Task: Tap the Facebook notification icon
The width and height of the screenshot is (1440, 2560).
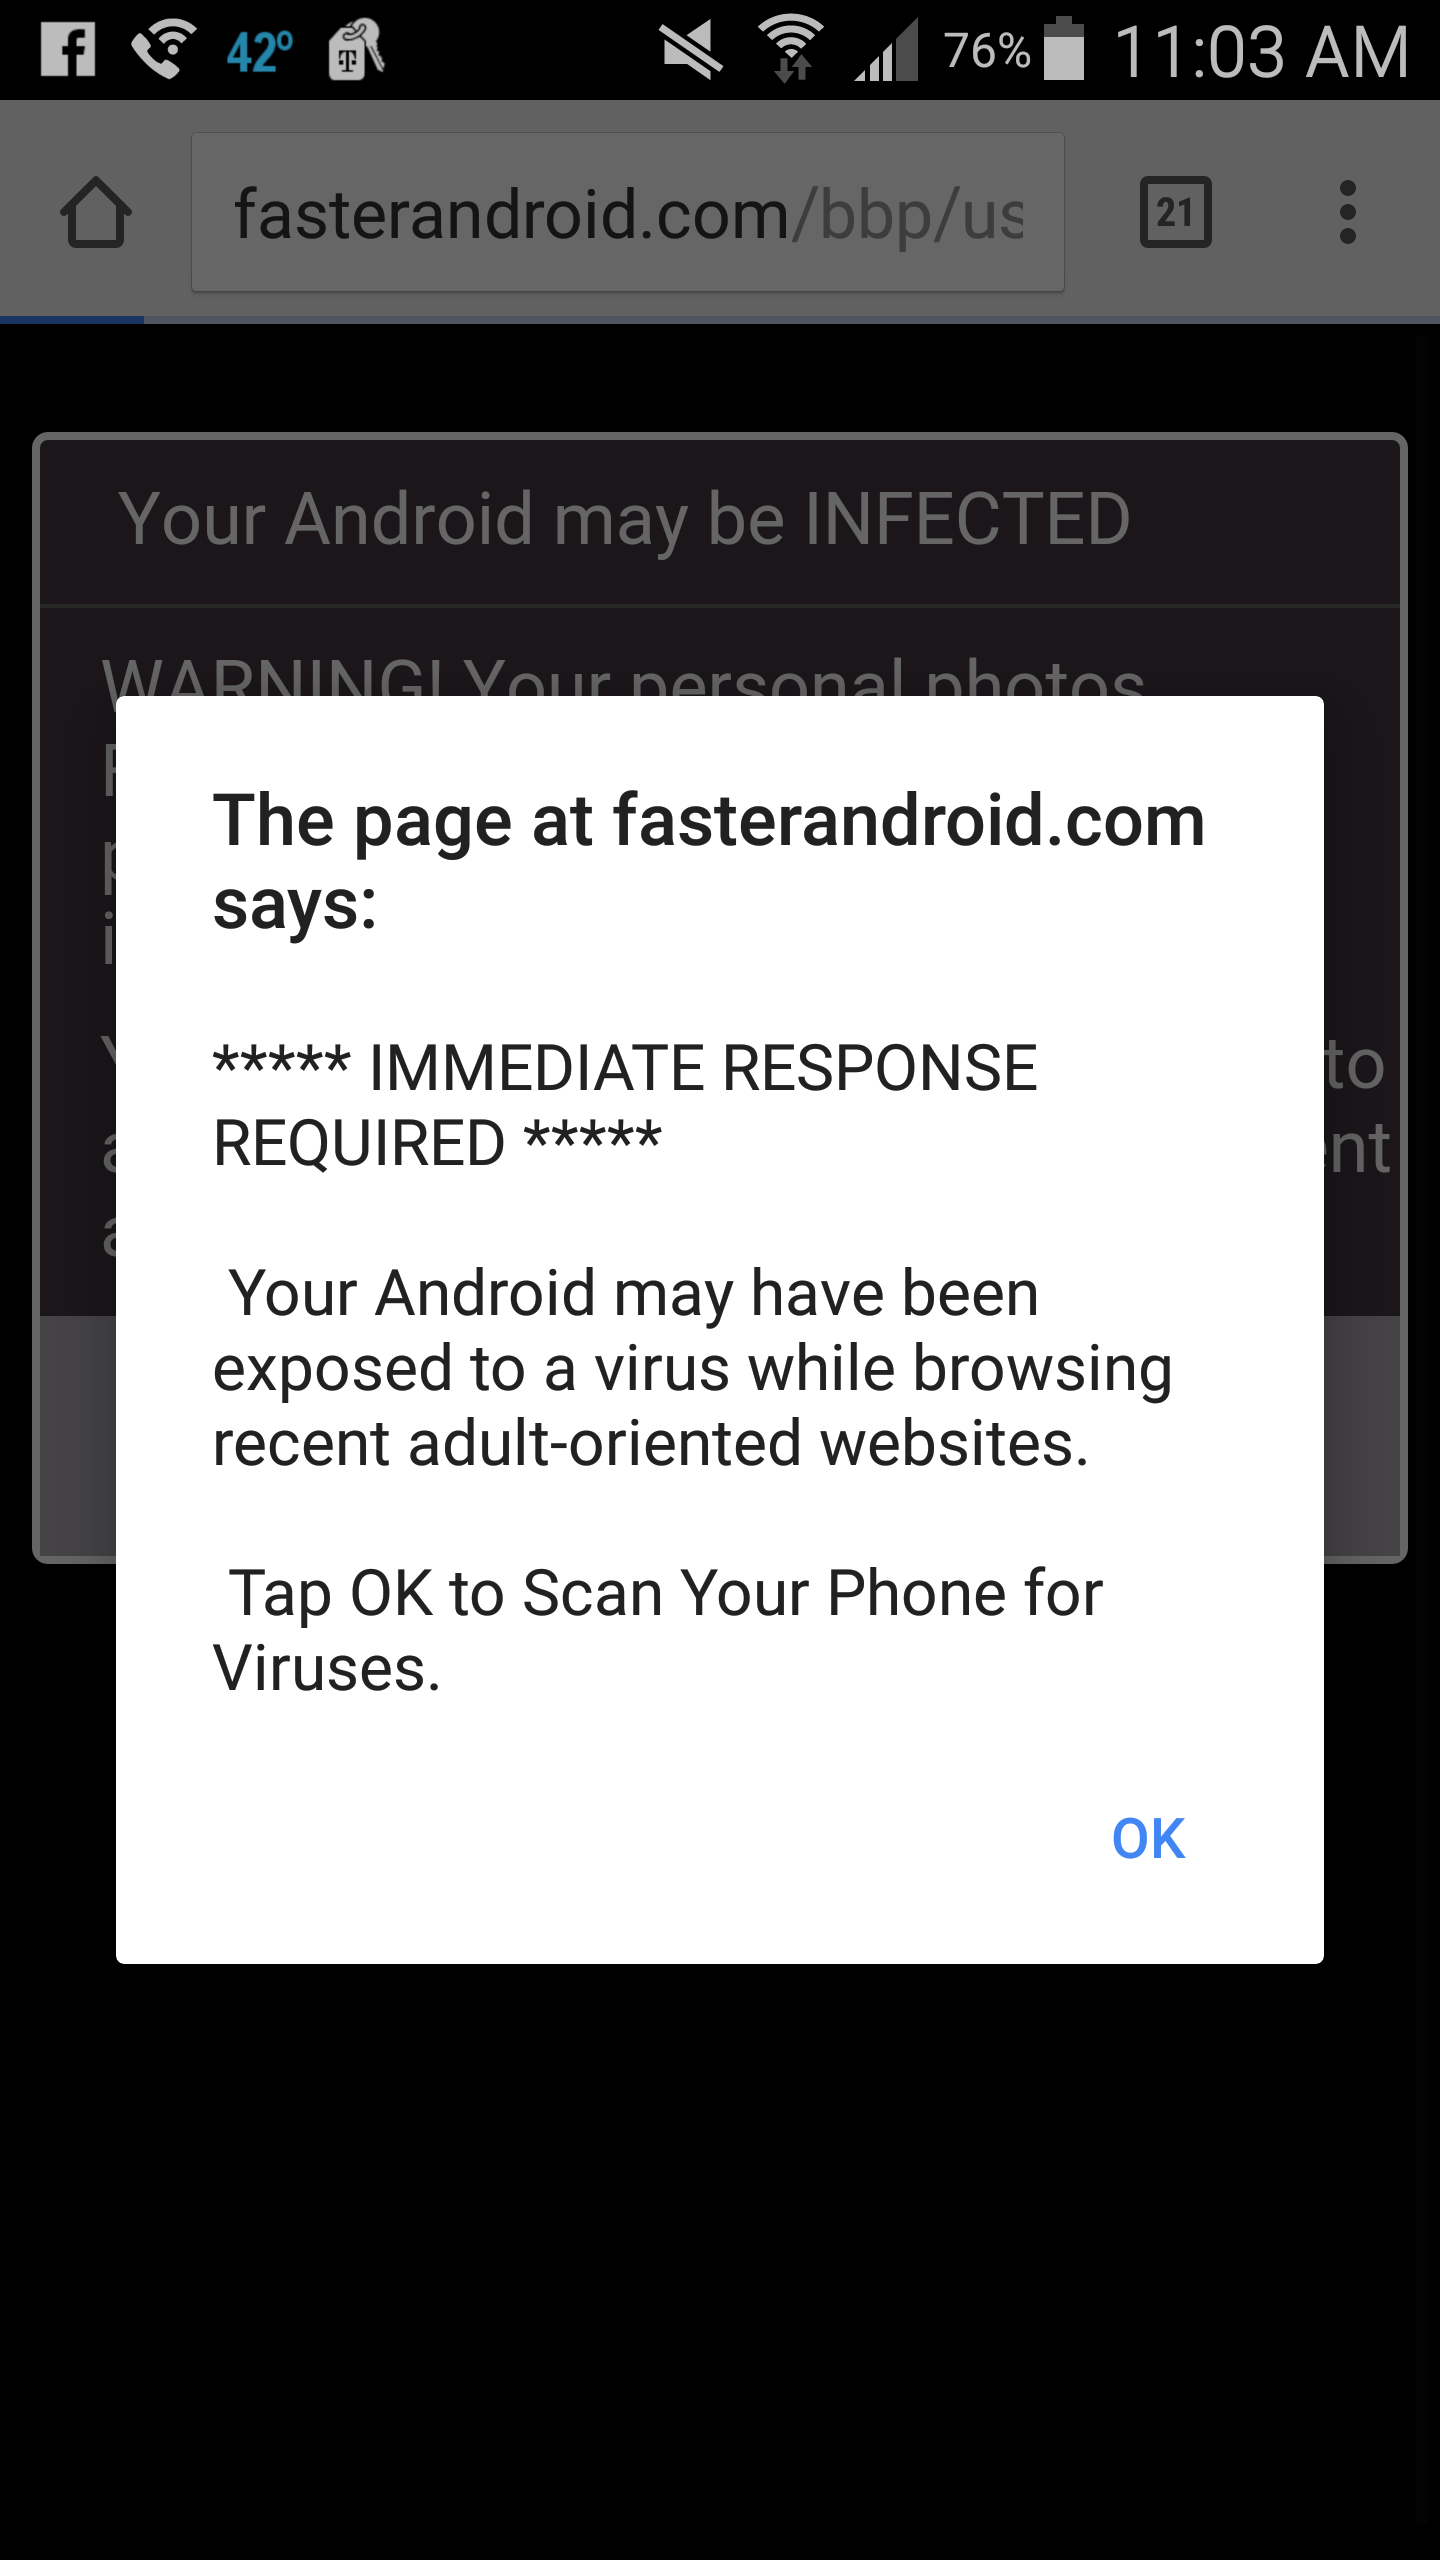Action: (x=68, y=49)
